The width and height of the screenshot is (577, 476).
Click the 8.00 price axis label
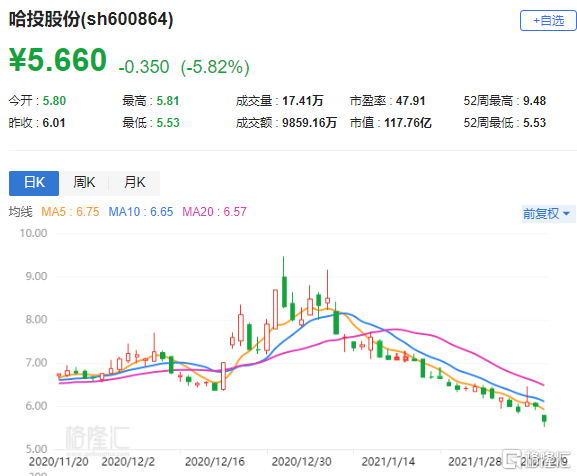[36, 319]
